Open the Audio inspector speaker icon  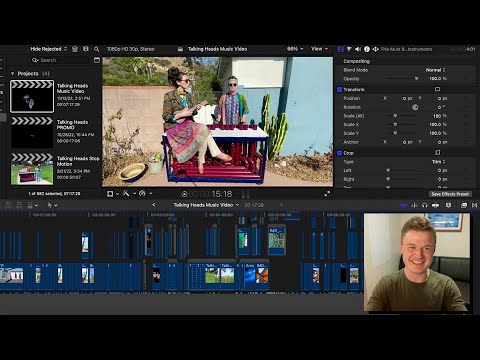[x=358, y=49]
